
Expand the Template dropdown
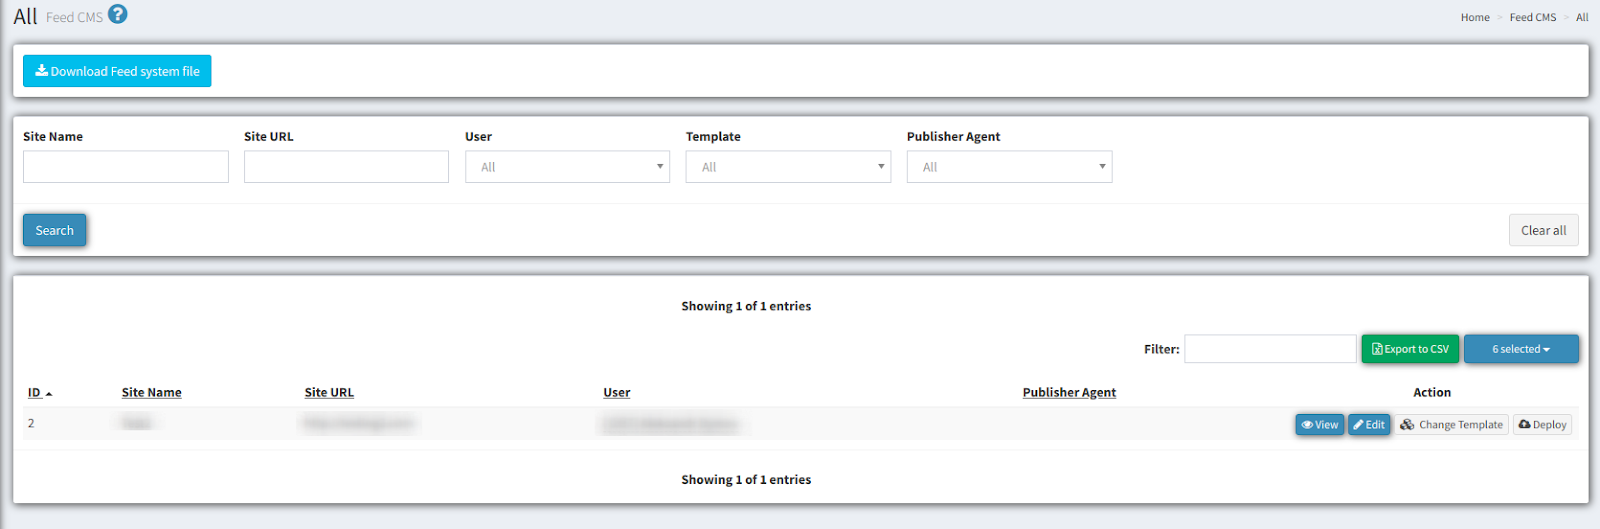(788, 167)
